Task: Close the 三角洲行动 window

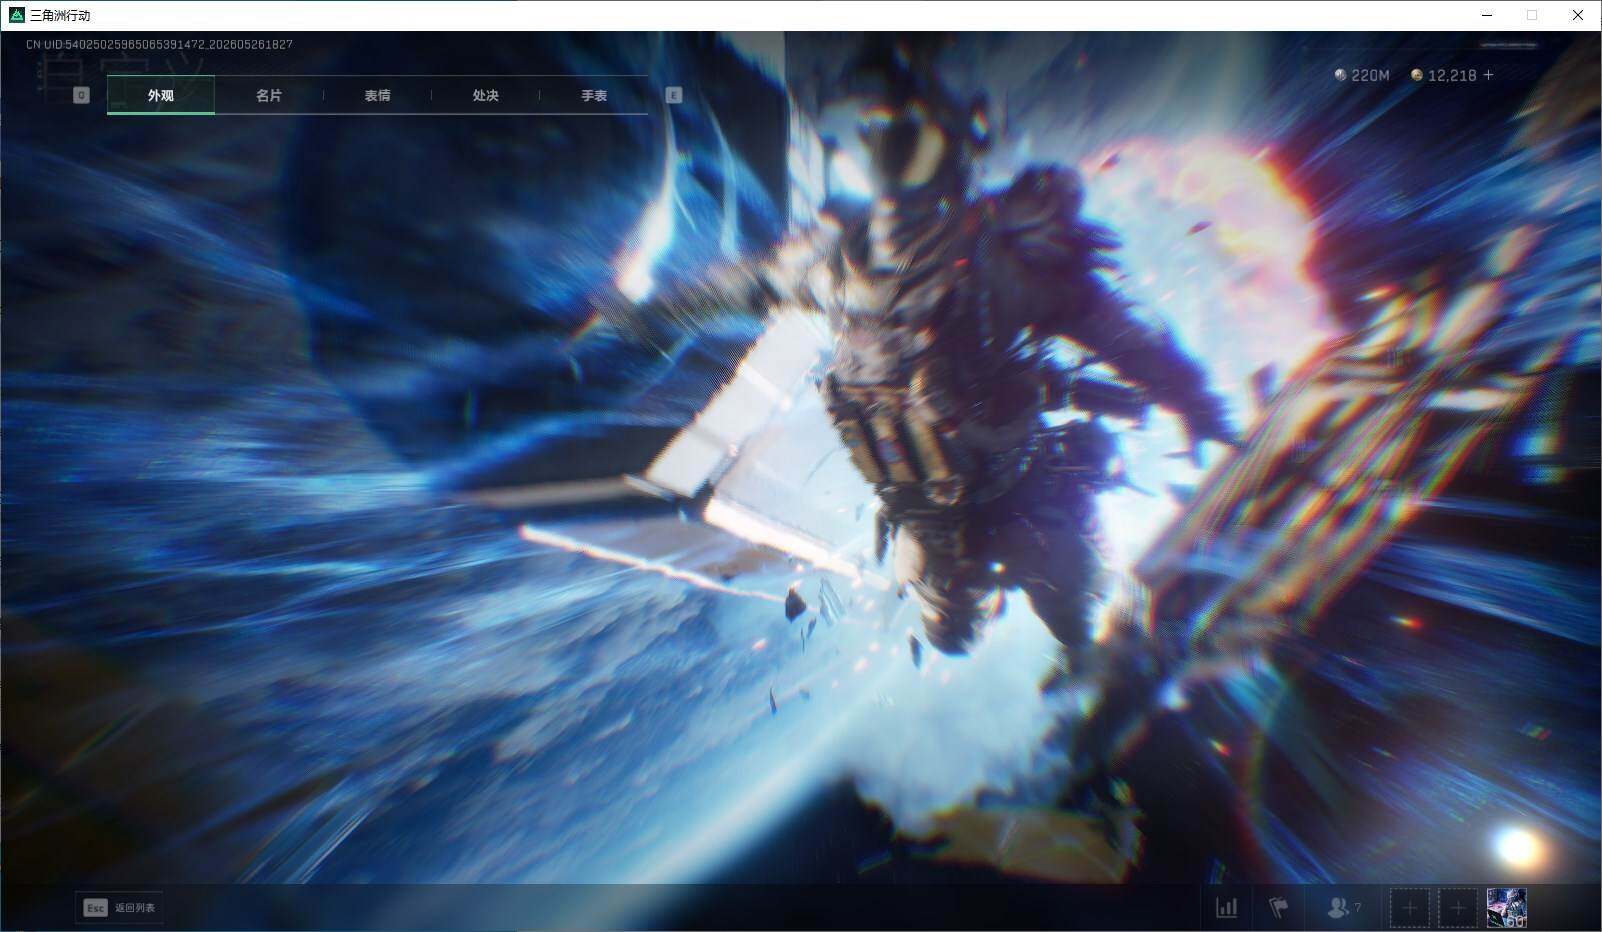Action: coord(1578,15)
